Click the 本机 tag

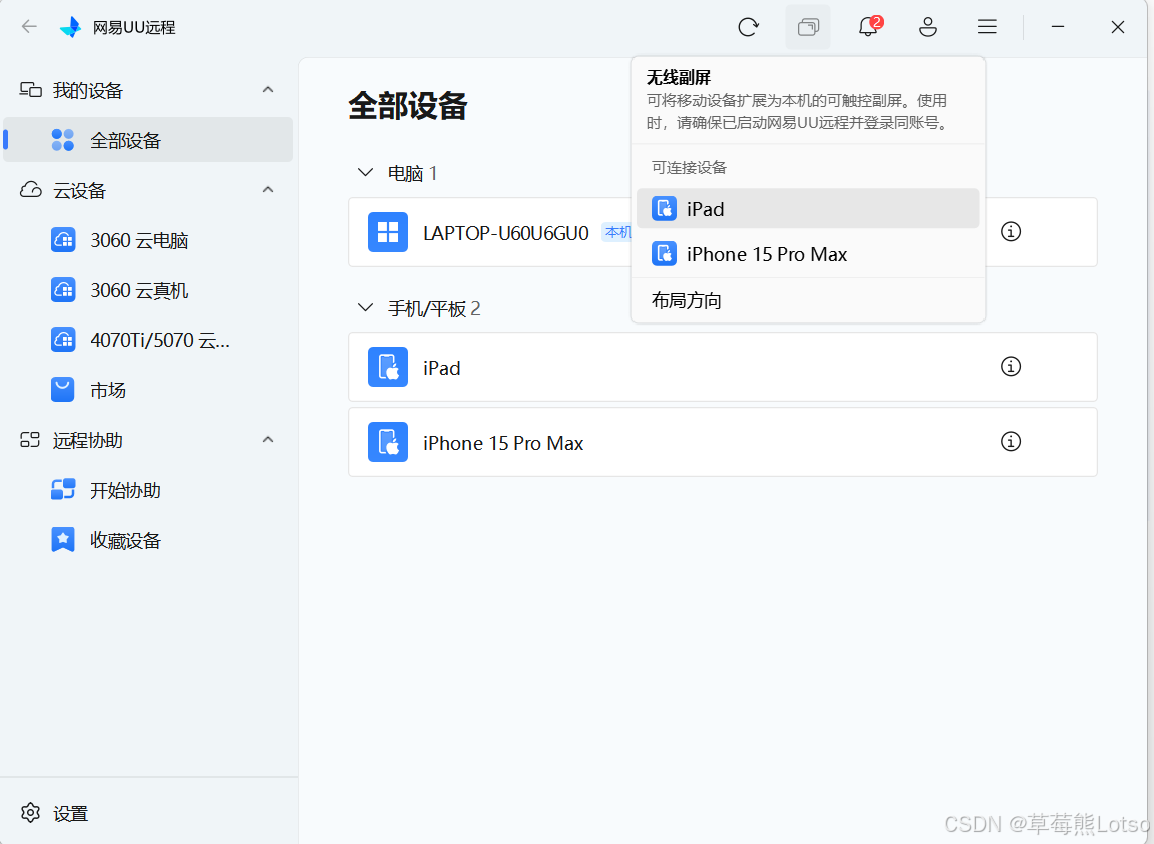(x=617, y=233)
